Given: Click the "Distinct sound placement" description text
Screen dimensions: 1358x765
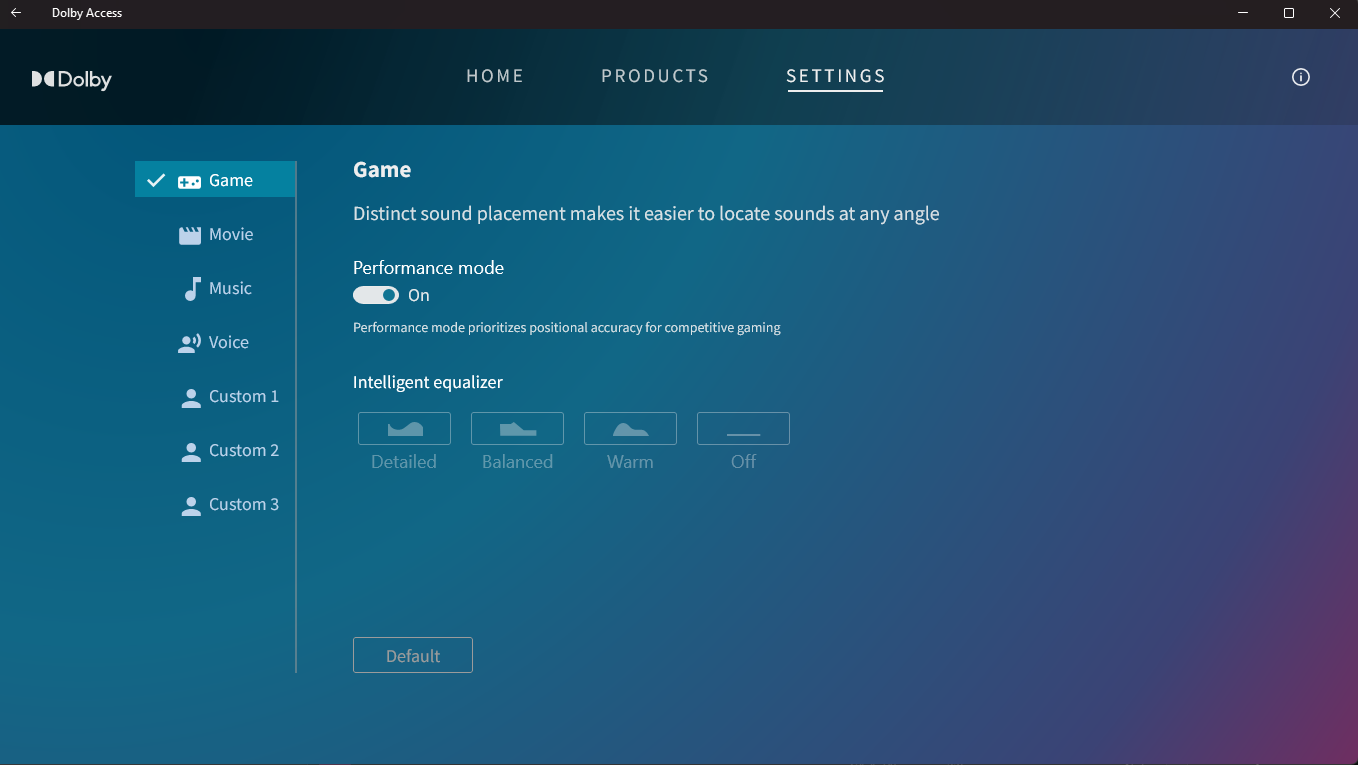Looking at the screenshot, I should 646,214.
